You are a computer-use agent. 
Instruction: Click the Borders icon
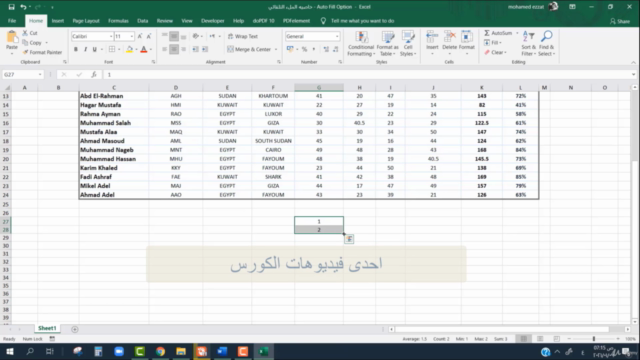point(112,49)
